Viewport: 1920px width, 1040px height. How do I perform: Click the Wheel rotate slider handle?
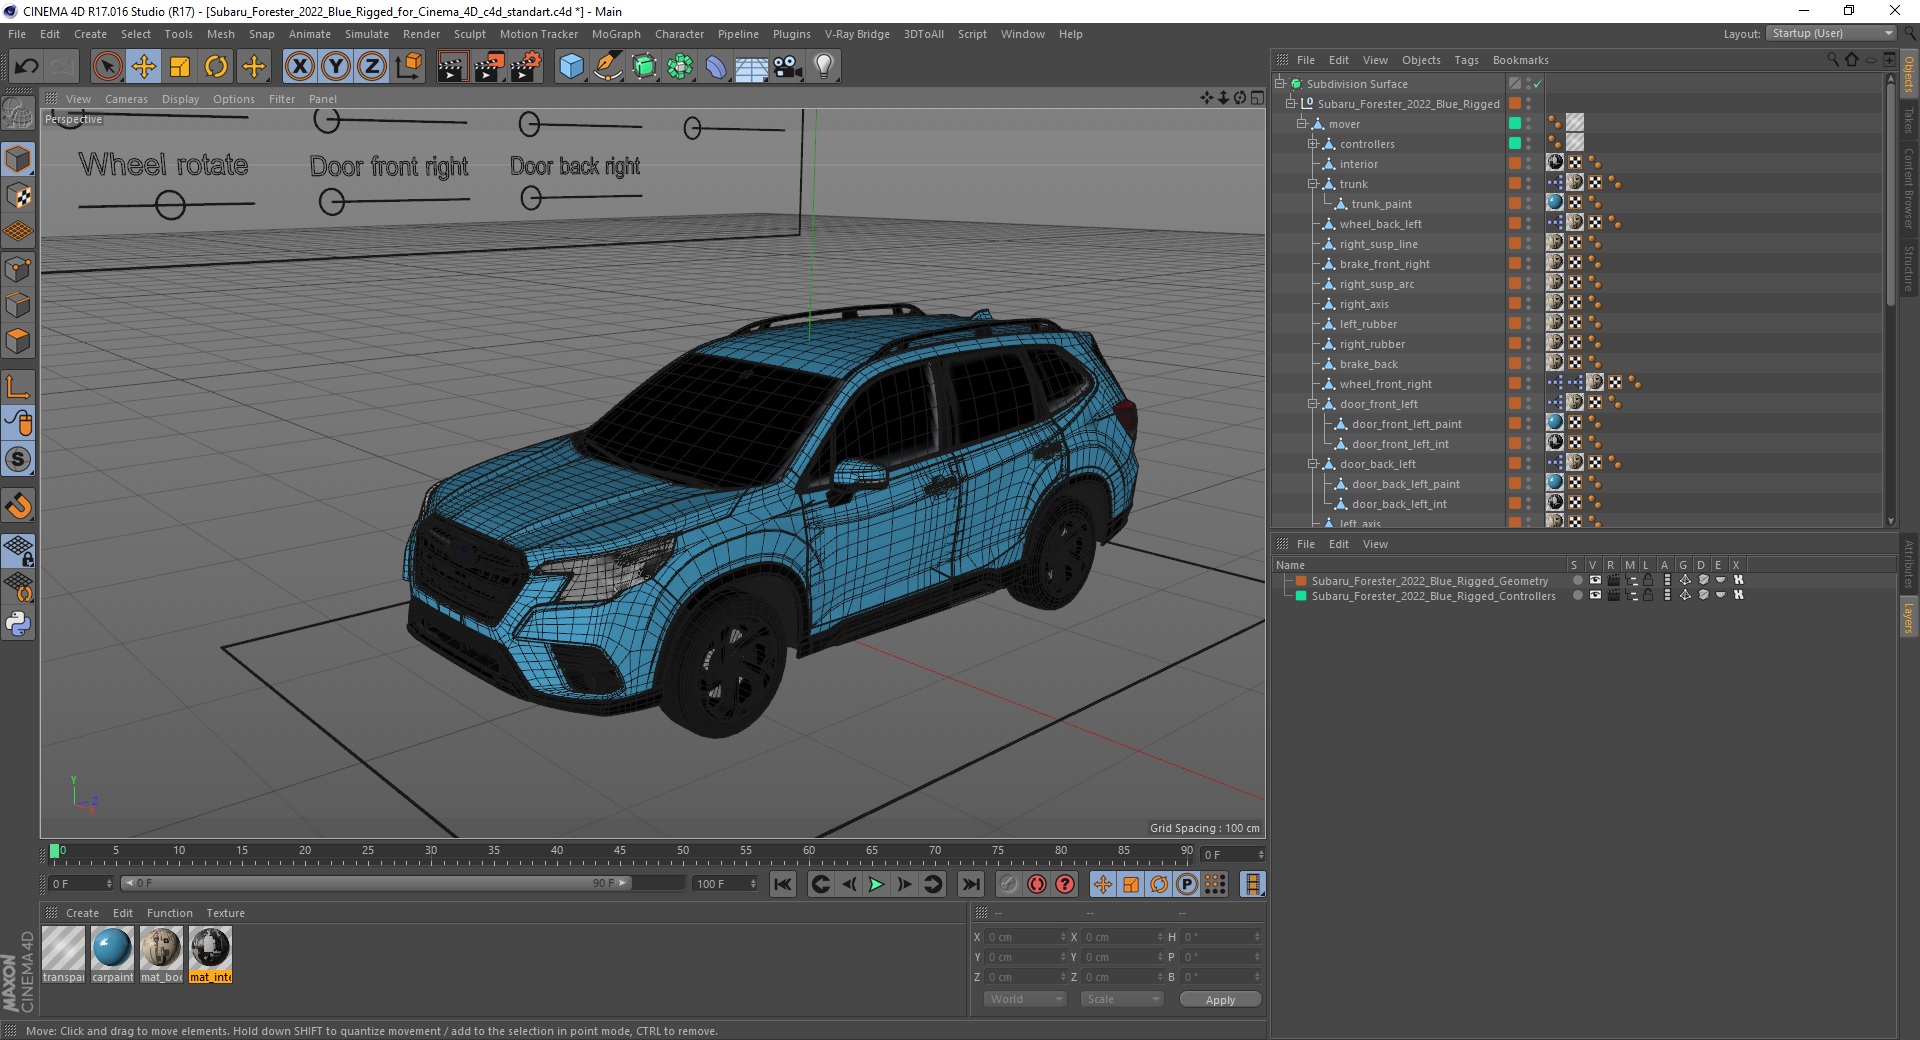point(170,205)
